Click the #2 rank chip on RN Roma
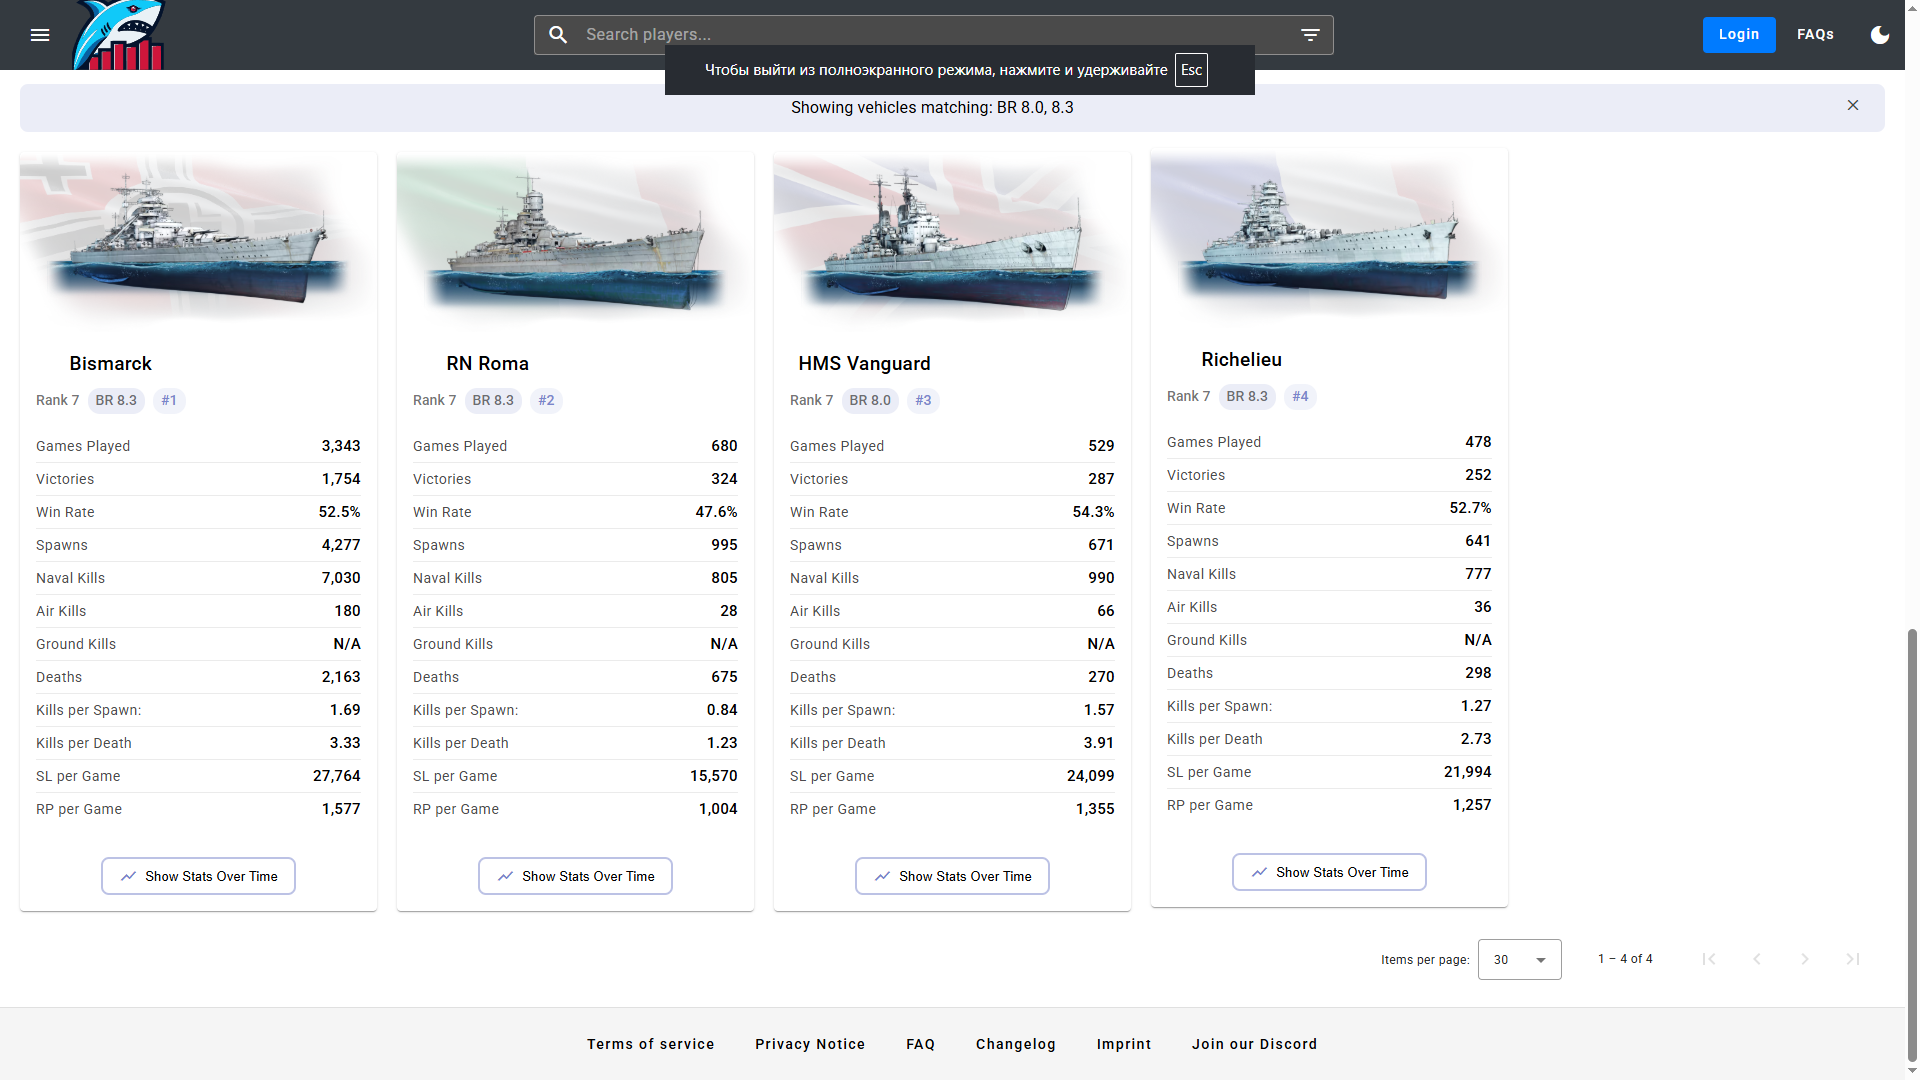1920x1080 pixels. [x=546, y=400]
